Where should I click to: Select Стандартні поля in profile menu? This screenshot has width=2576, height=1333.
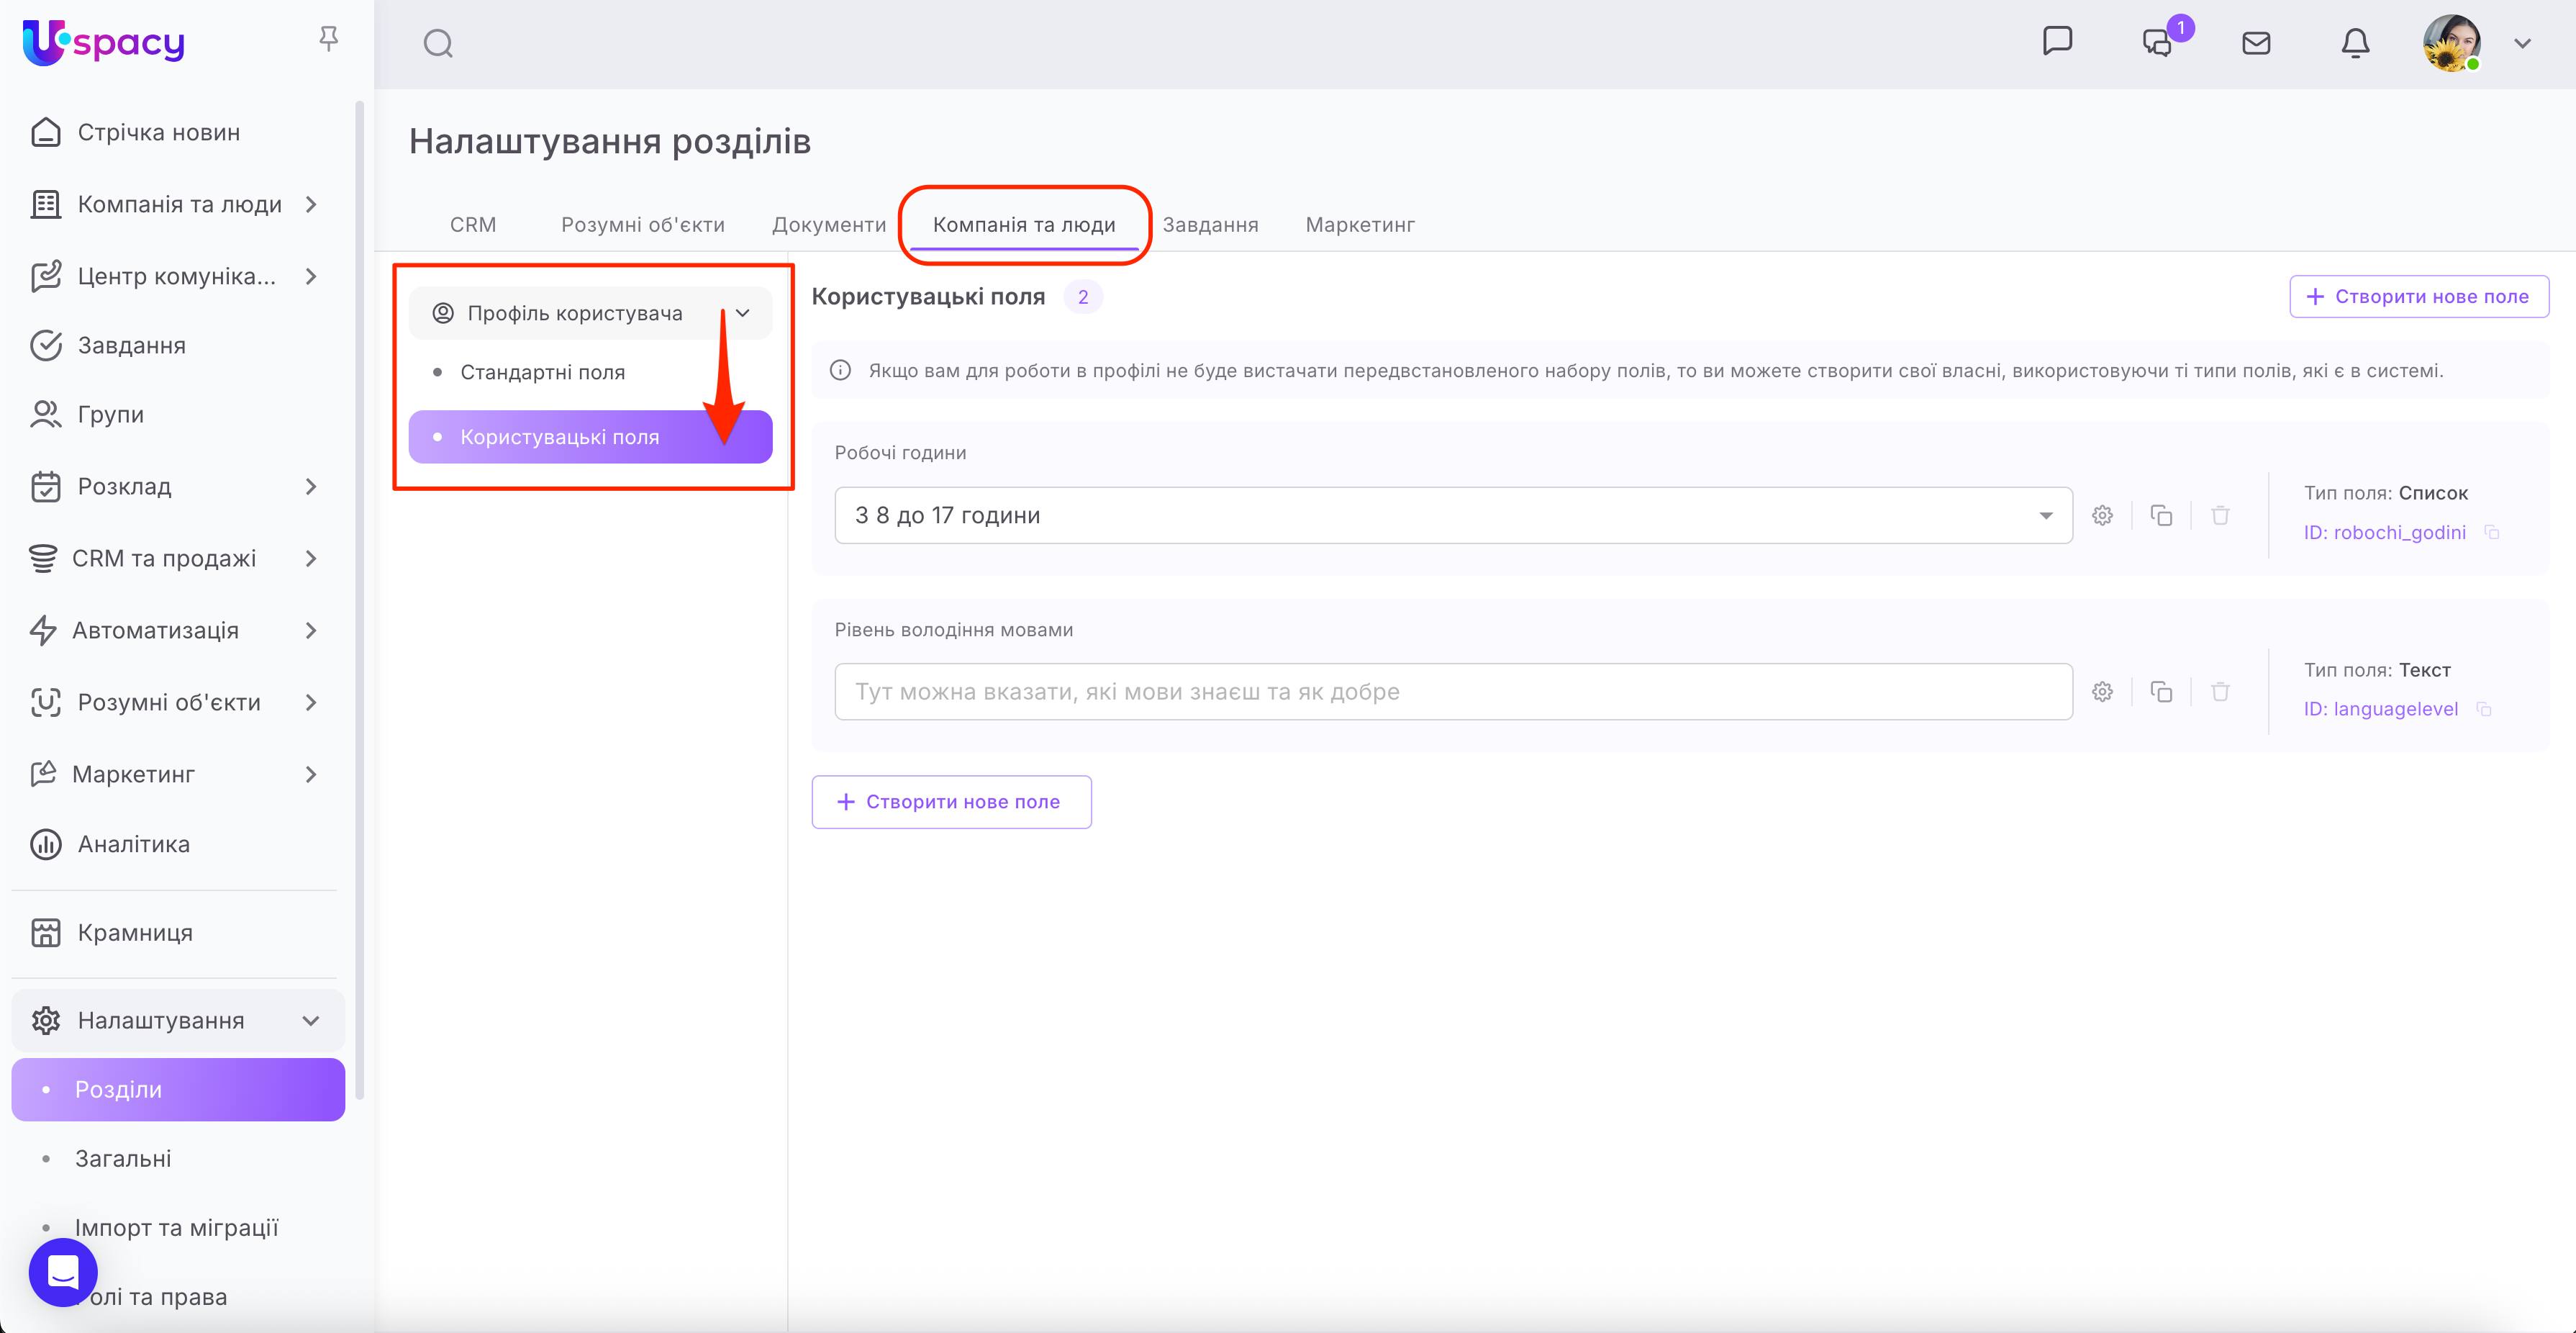pyautogui.click(x=542, y=373)
